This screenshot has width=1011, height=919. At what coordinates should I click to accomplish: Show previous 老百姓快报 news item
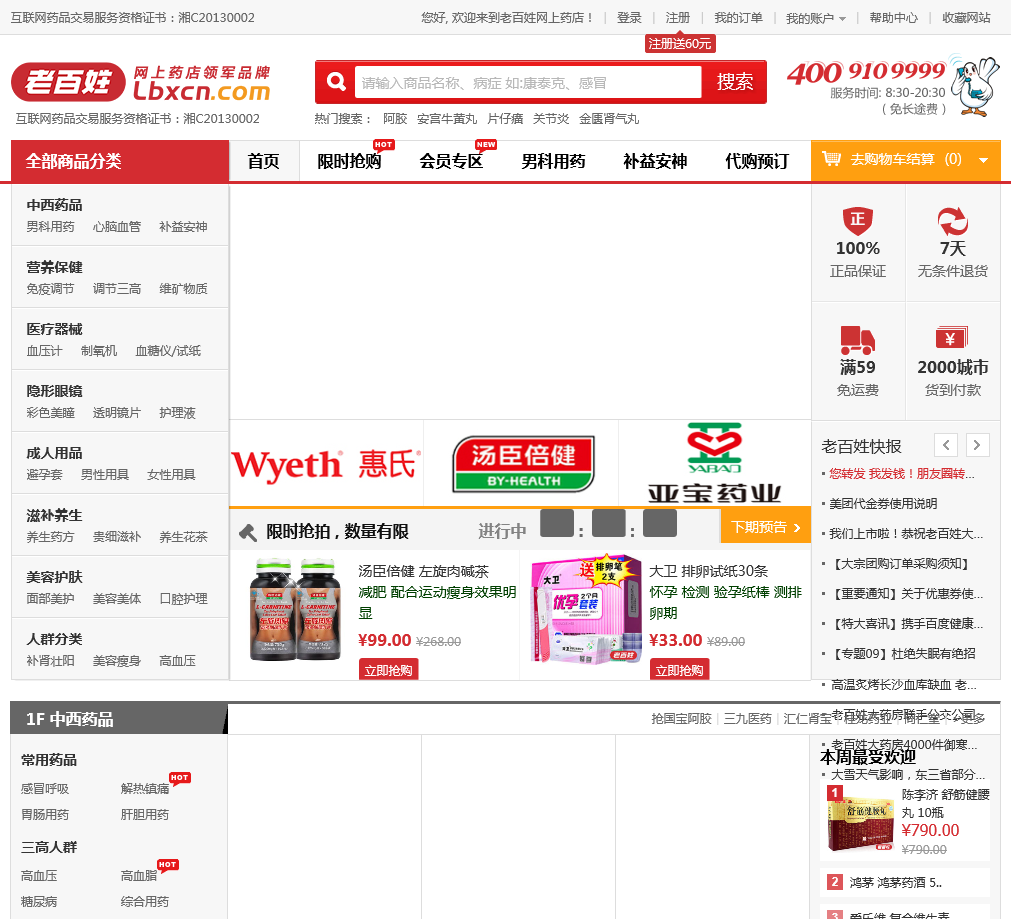946,445
